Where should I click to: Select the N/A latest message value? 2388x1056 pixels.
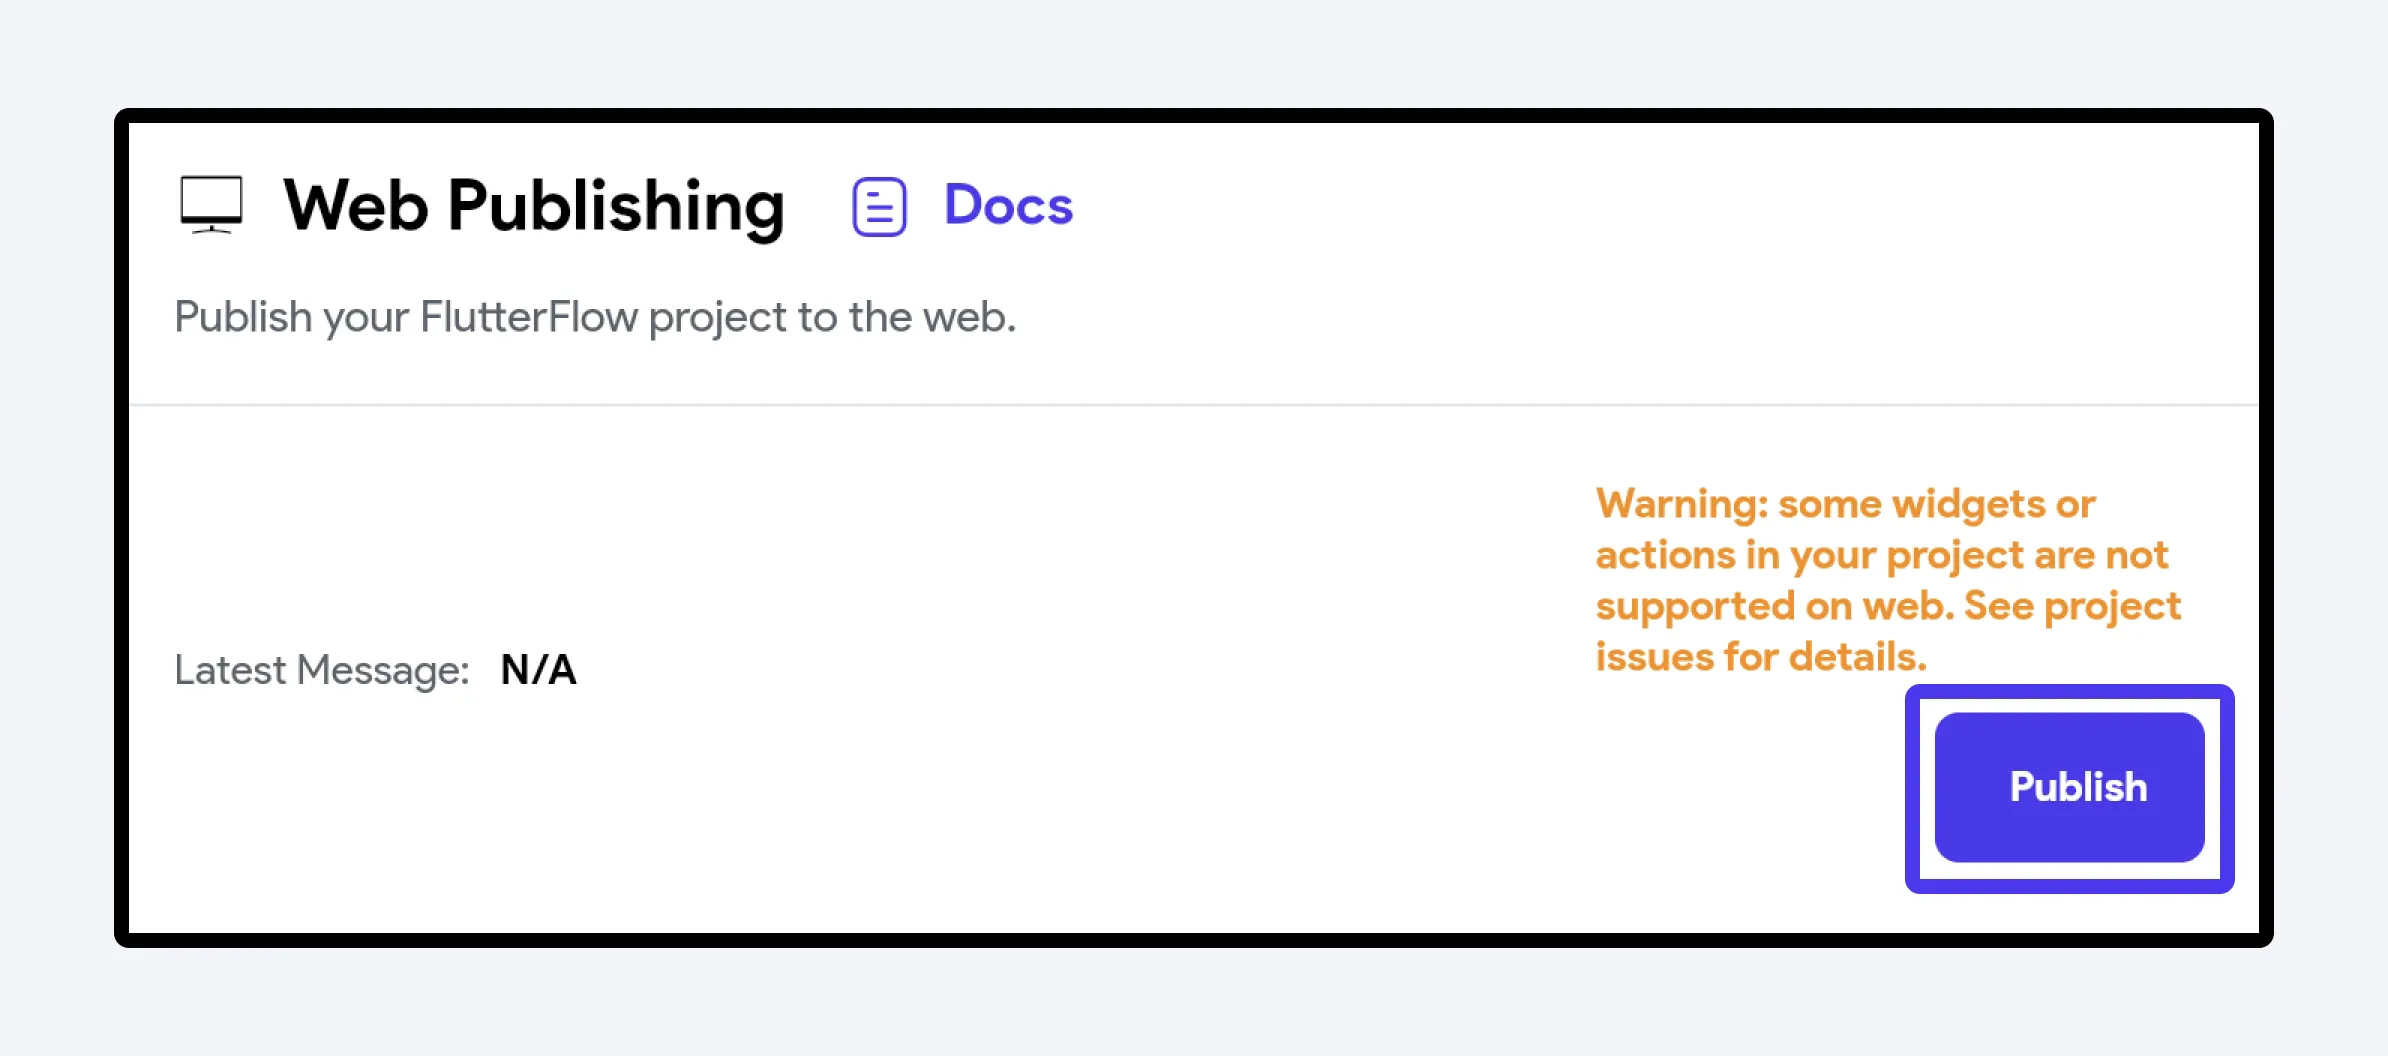pyautogui.click(x=538, y=670)
